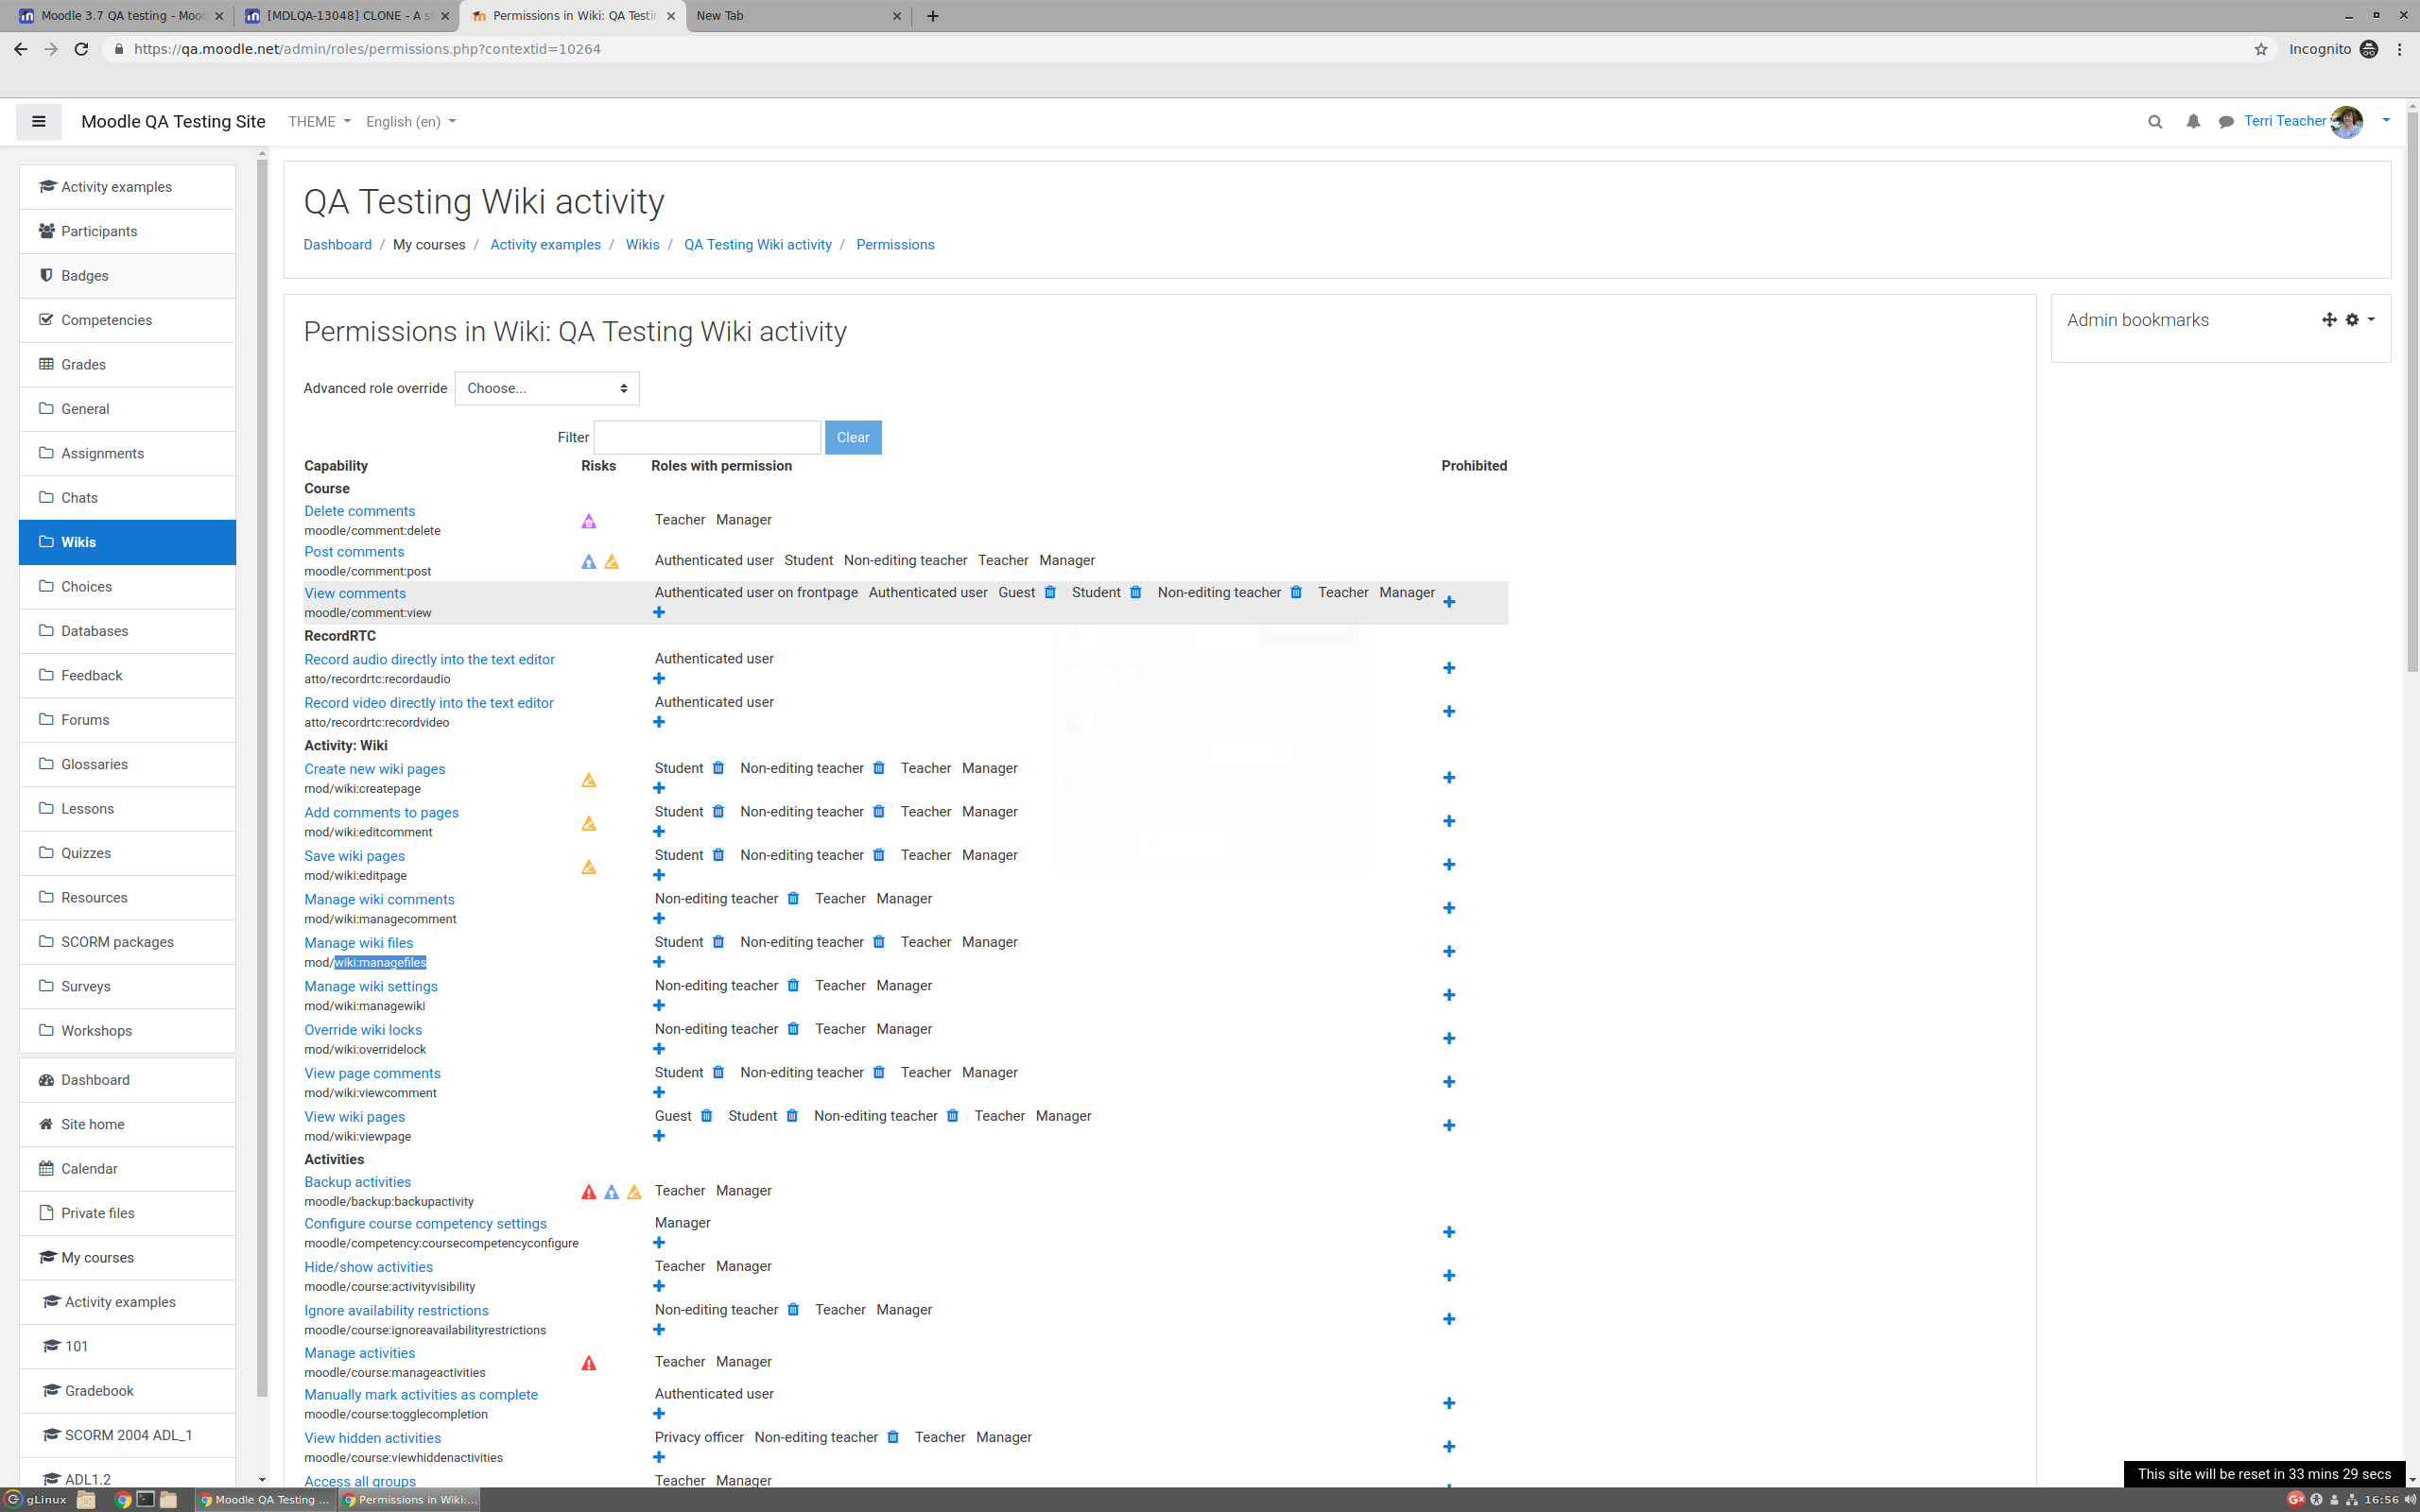2420x1512 pixels.
Task: Click into the Filter text field
Action: (707, 437)
